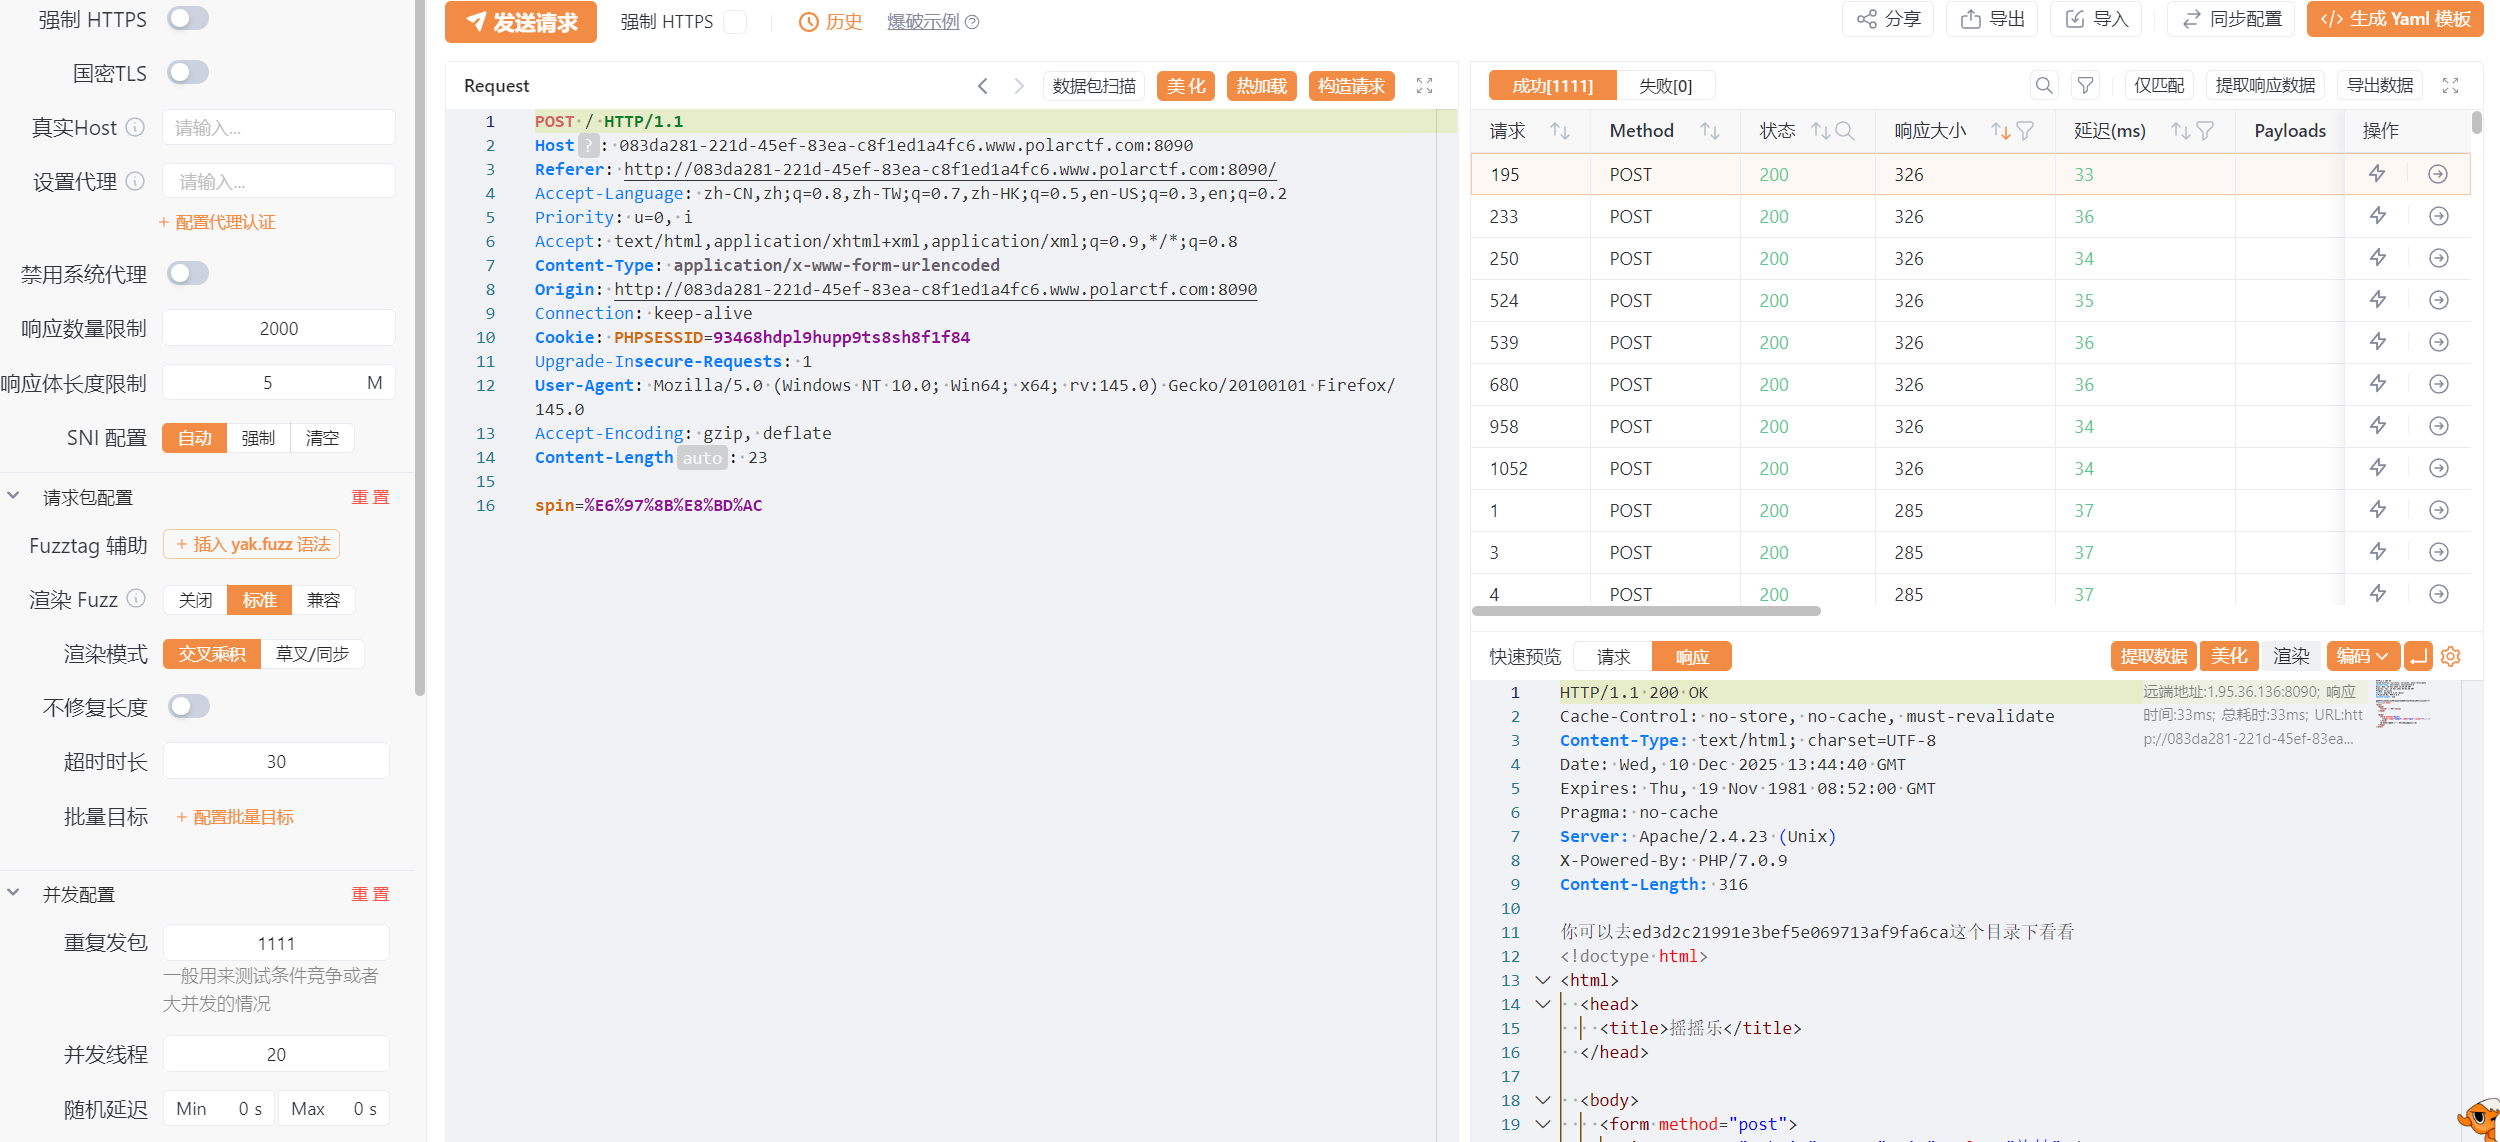
Task: Collapse the 并发配置 section
Action: [14, 894]
